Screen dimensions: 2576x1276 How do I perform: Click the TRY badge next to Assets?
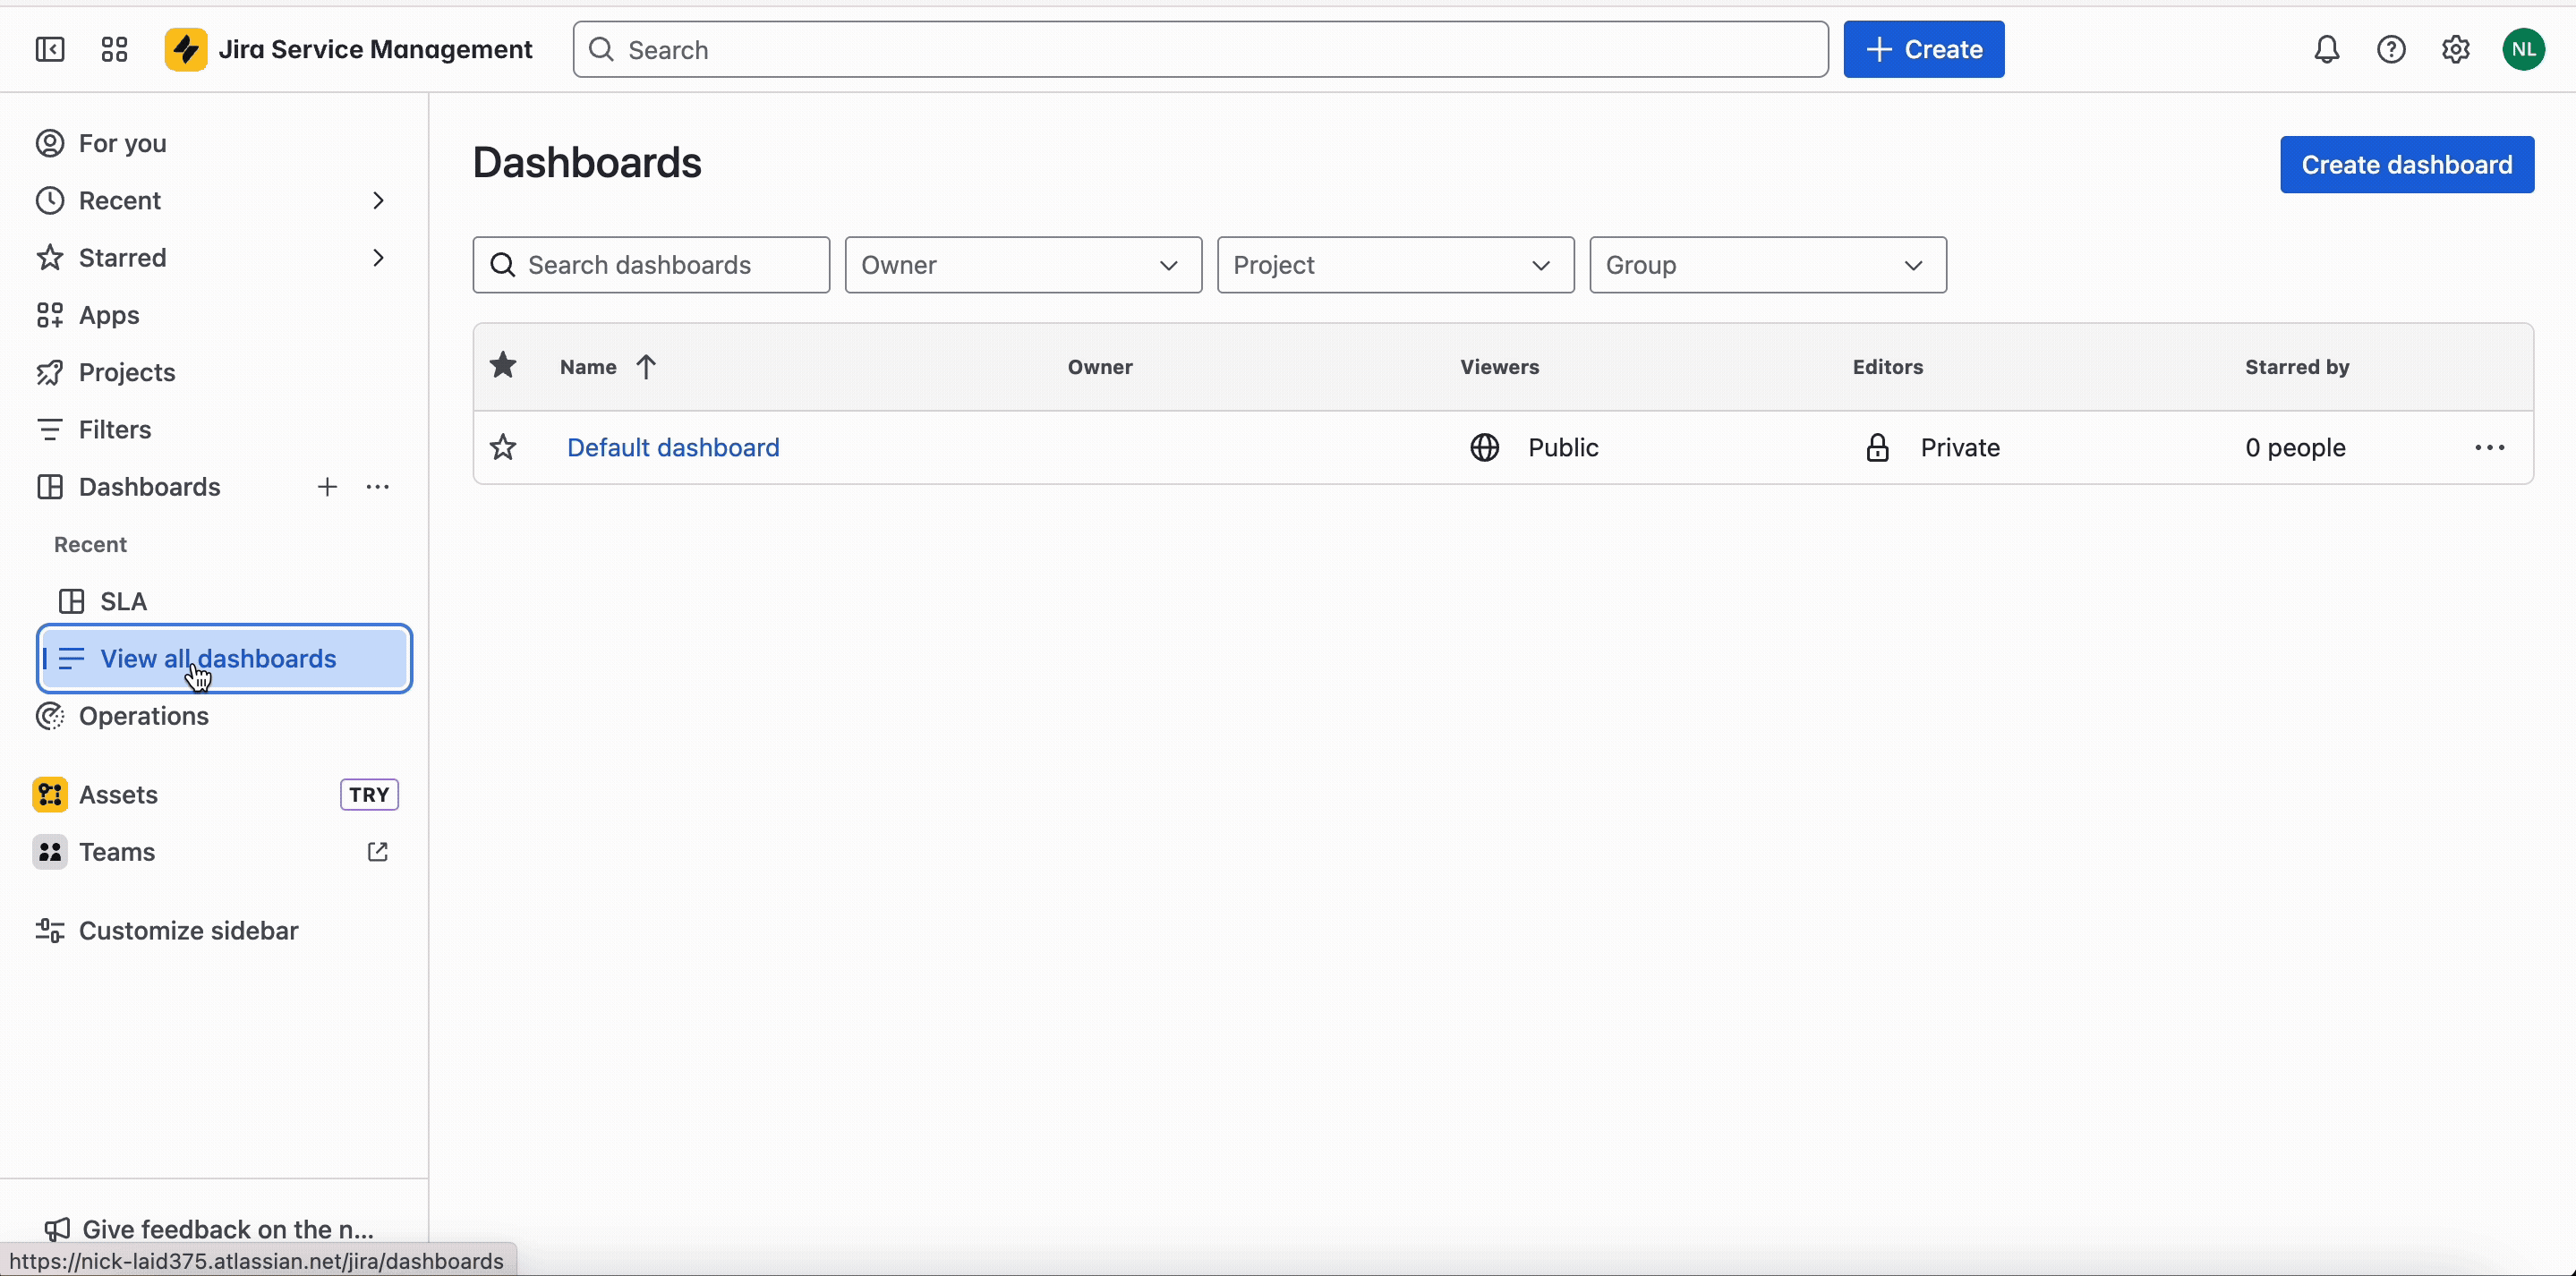point(369,795)
